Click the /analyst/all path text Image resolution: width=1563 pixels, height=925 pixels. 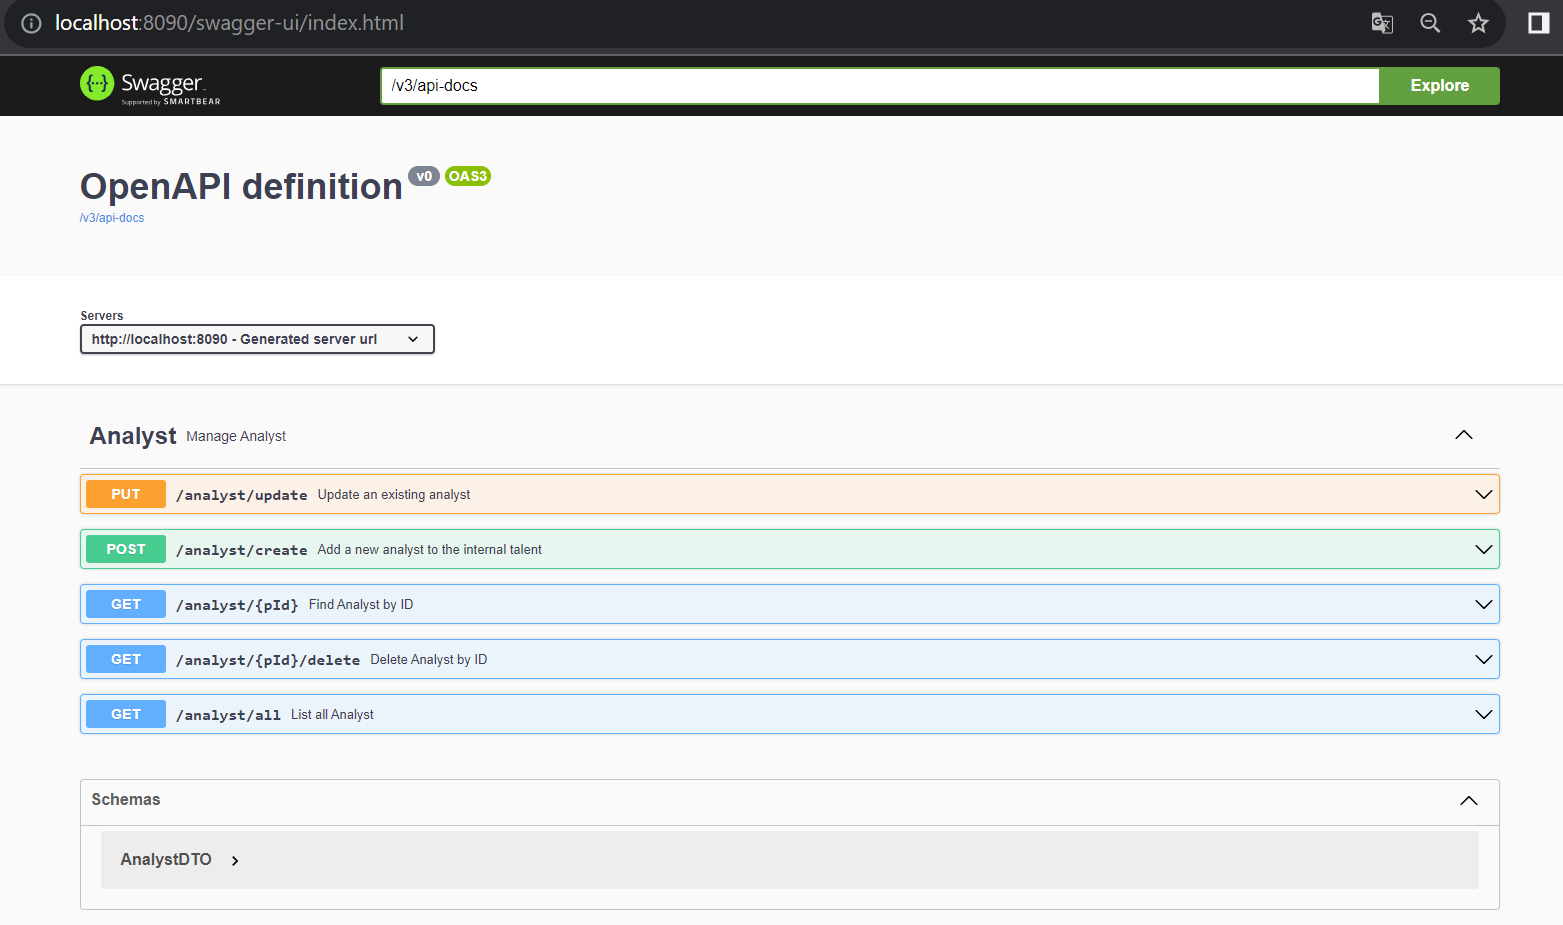pos(228,715)
